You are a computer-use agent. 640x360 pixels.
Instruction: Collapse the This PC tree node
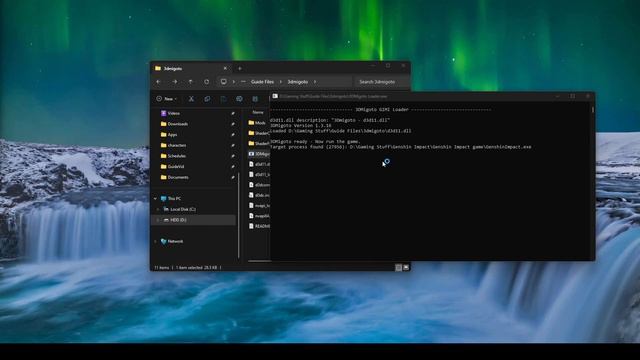156,198
